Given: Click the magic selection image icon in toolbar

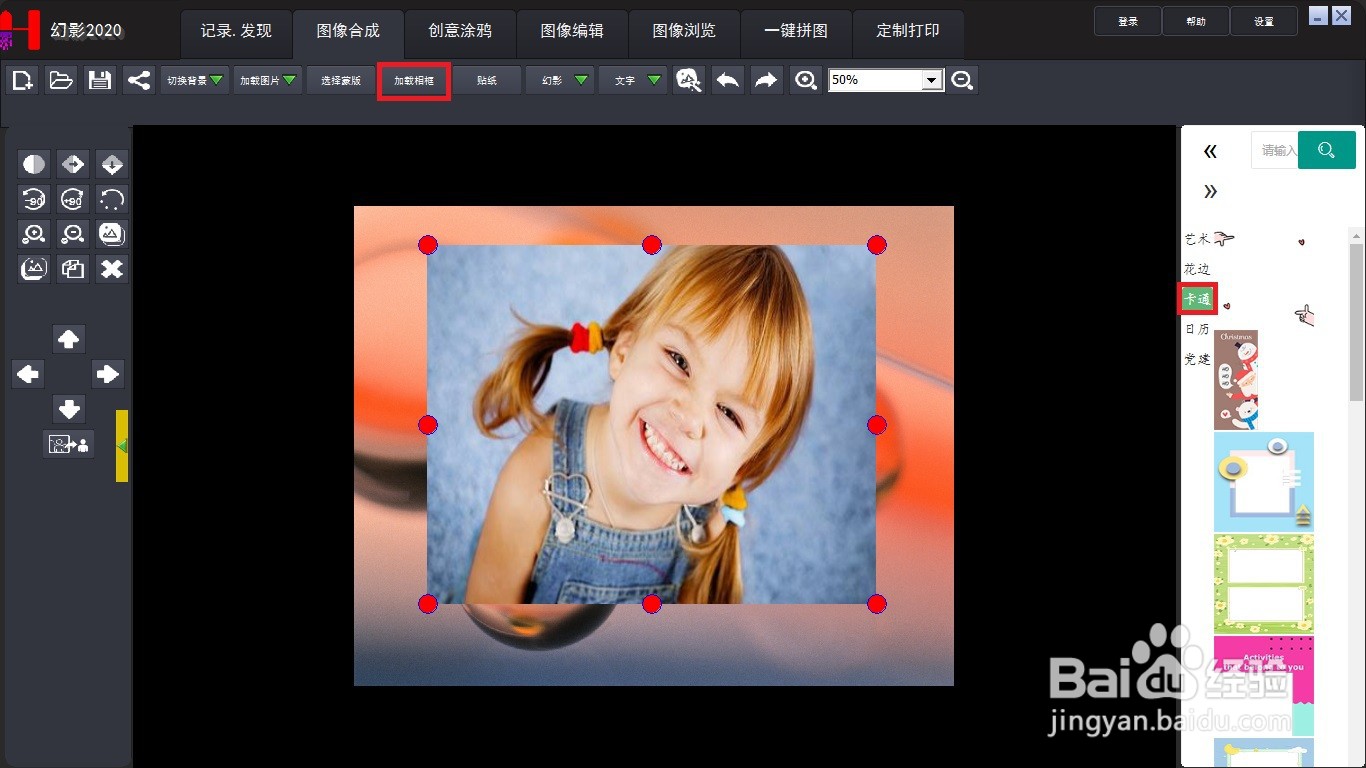Looking at the screenshot, I should point(688,80).
